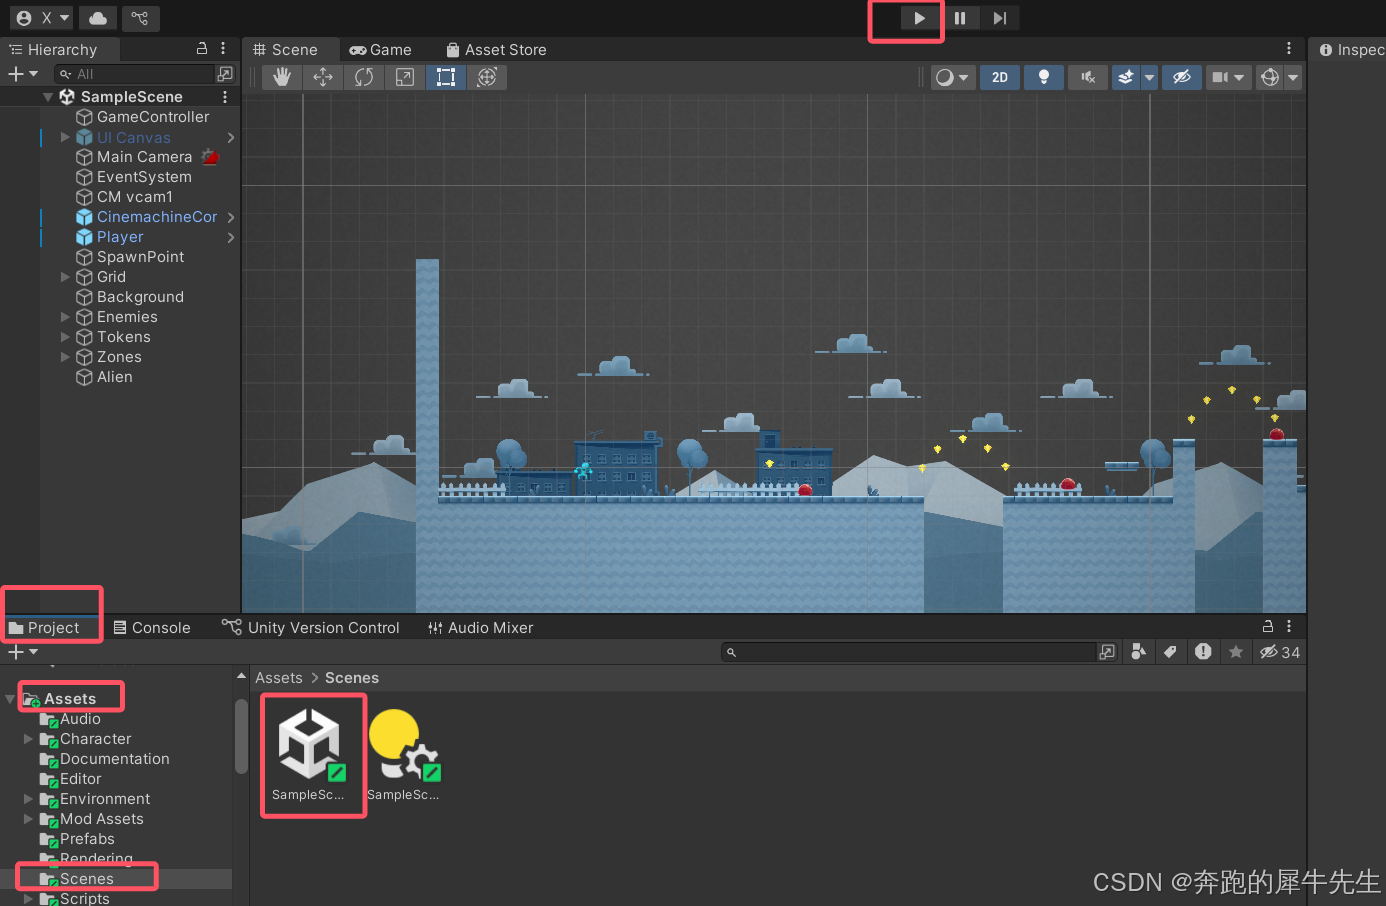Open the Scene view three-dot menu
The height and width of the screenshot is (906, 1386).
pos(1289,48)
